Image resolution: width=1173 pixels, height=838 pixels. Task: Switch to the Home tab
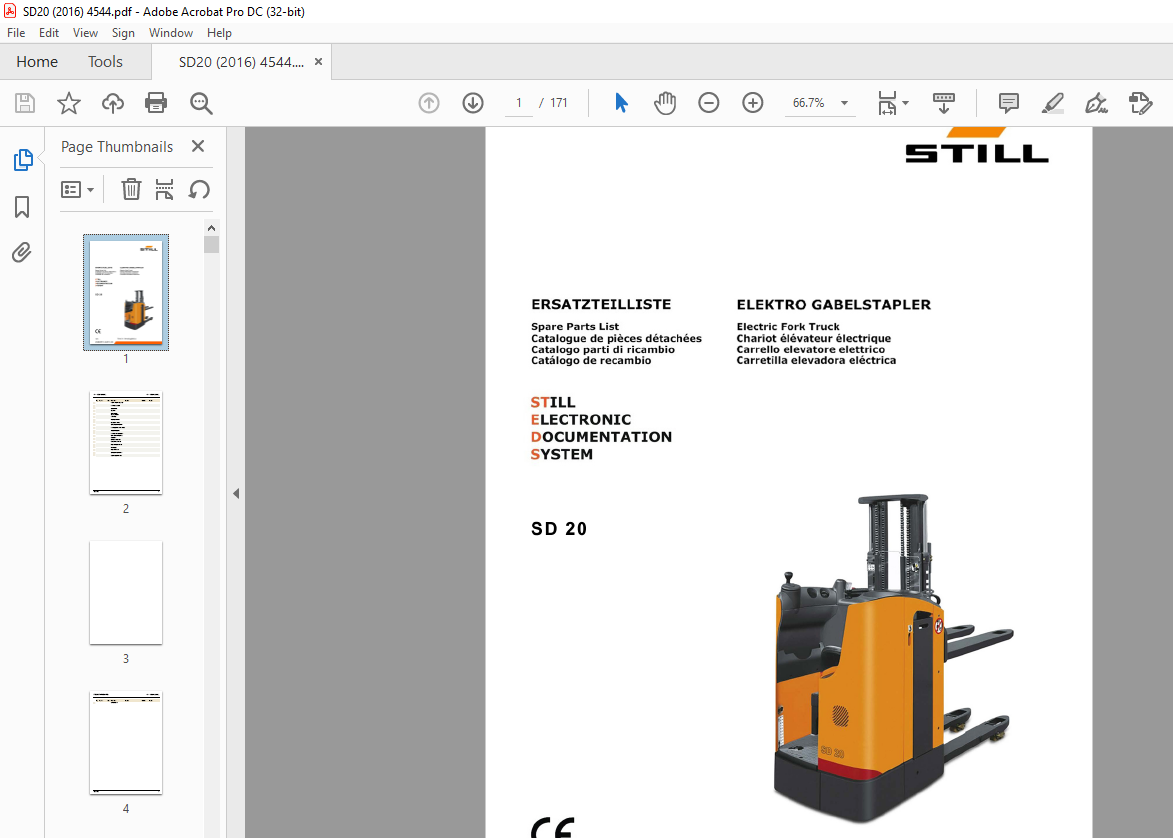(x=37, y=62)
